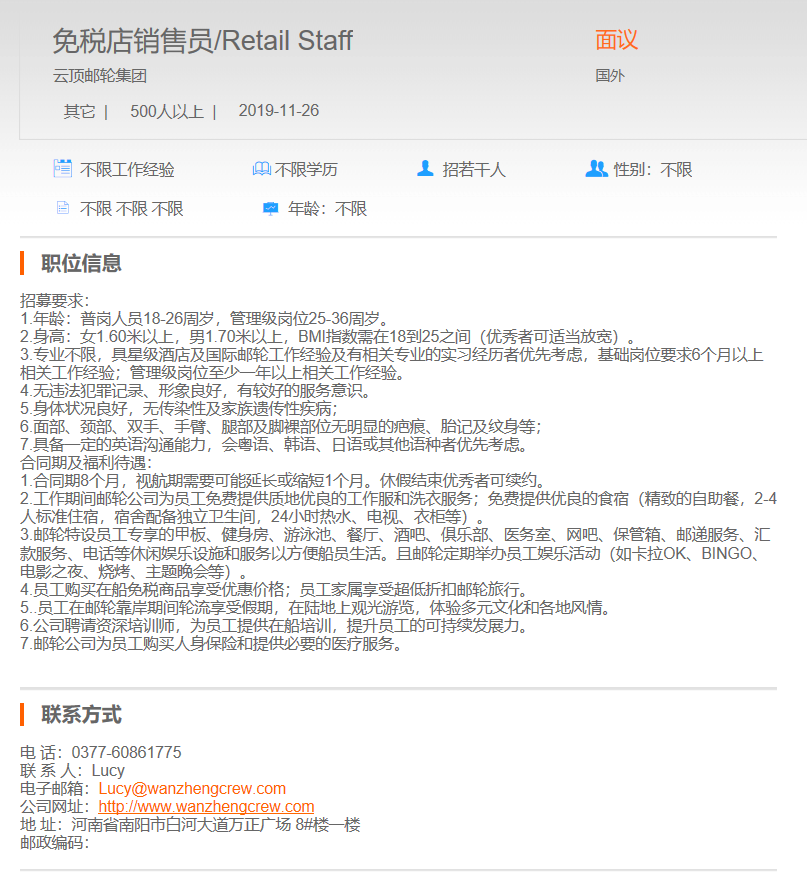Viewport: 807px width, 877px height.
Task: Click the two-person gender icon
Action: pos(596,168)
